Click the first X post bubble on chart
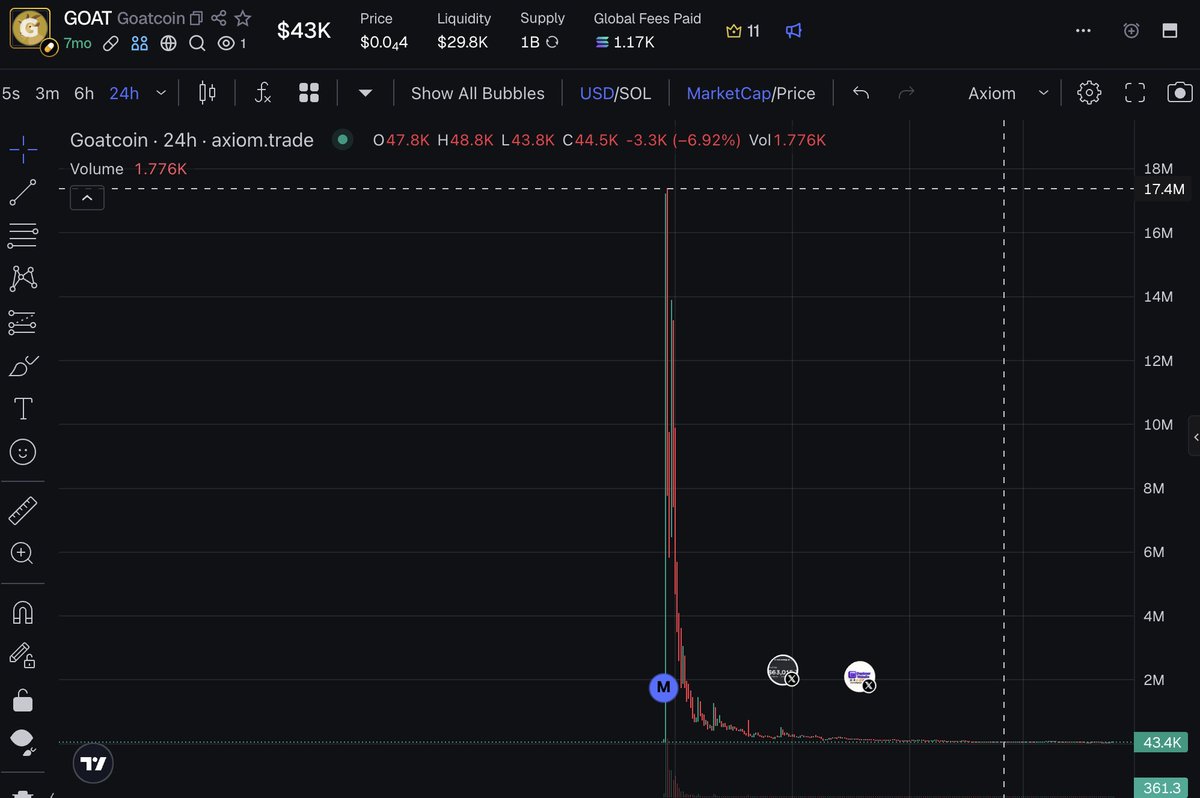Viewport: 1200px width, 798px height. click(783, 670)
